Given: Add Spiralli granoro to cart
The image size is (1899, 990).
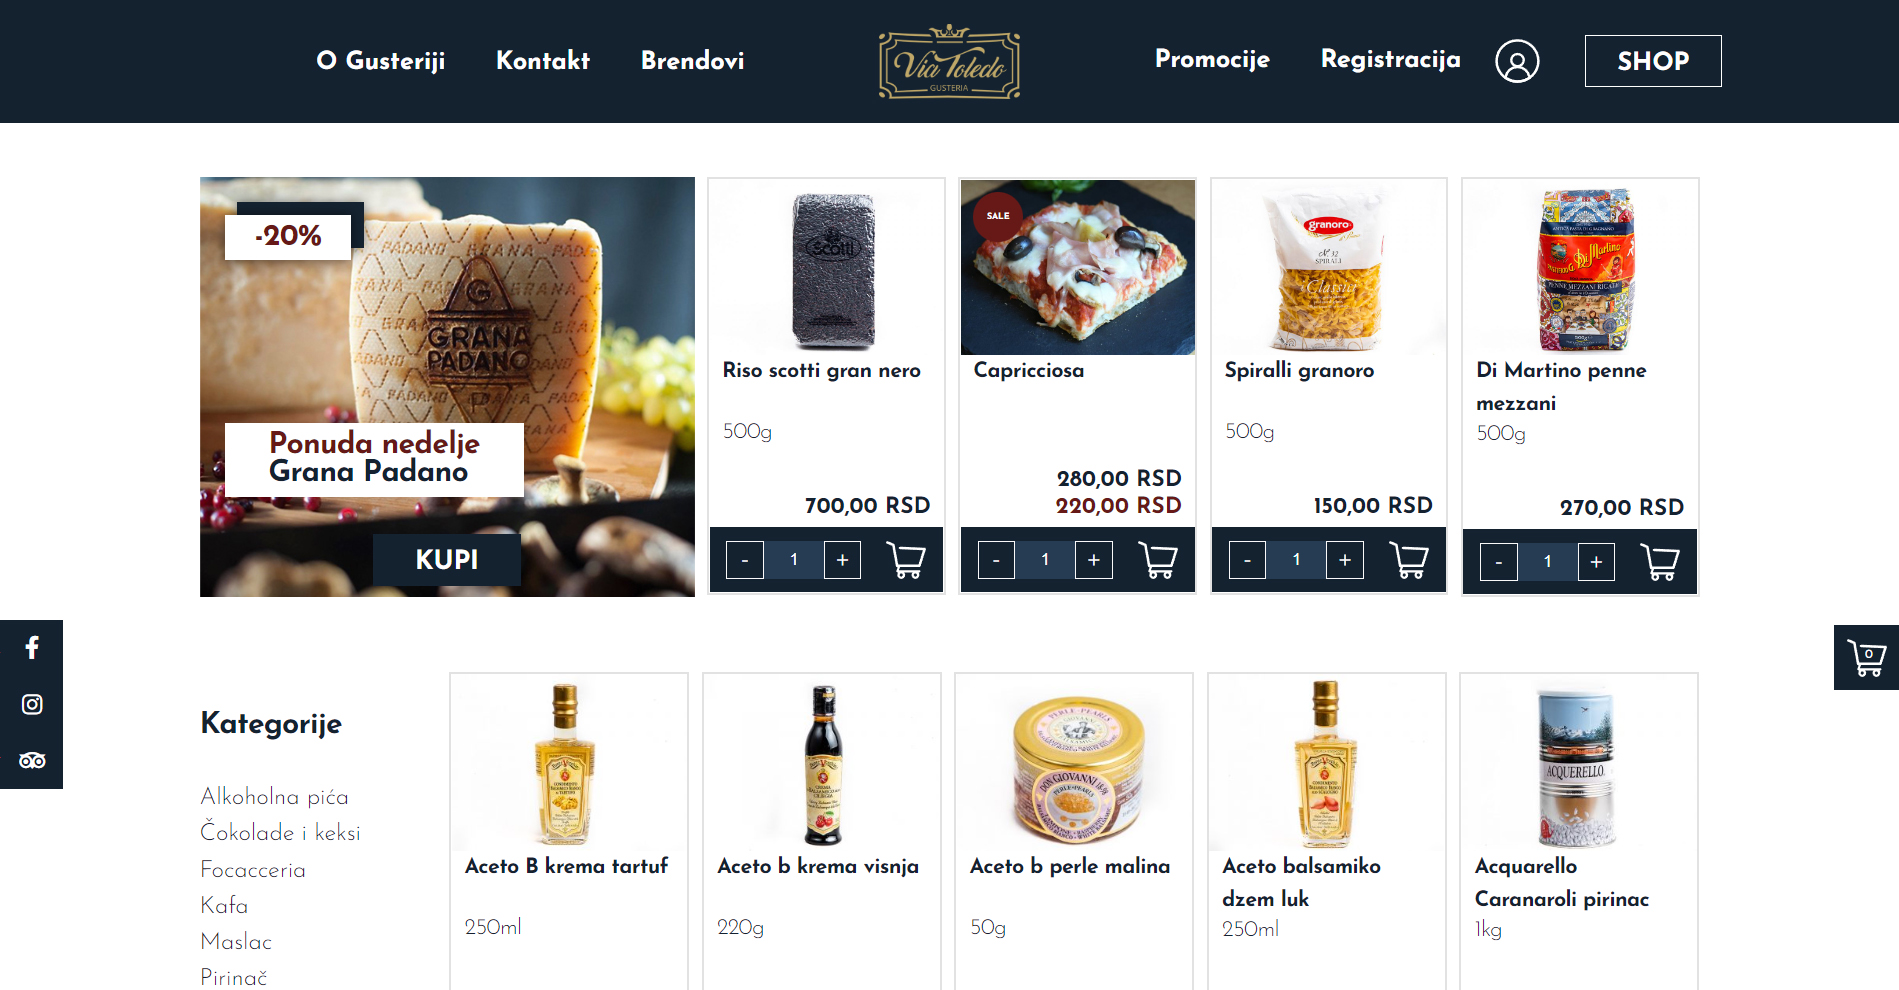Looking at the screenshot, I should click(x=1409, y=560).
